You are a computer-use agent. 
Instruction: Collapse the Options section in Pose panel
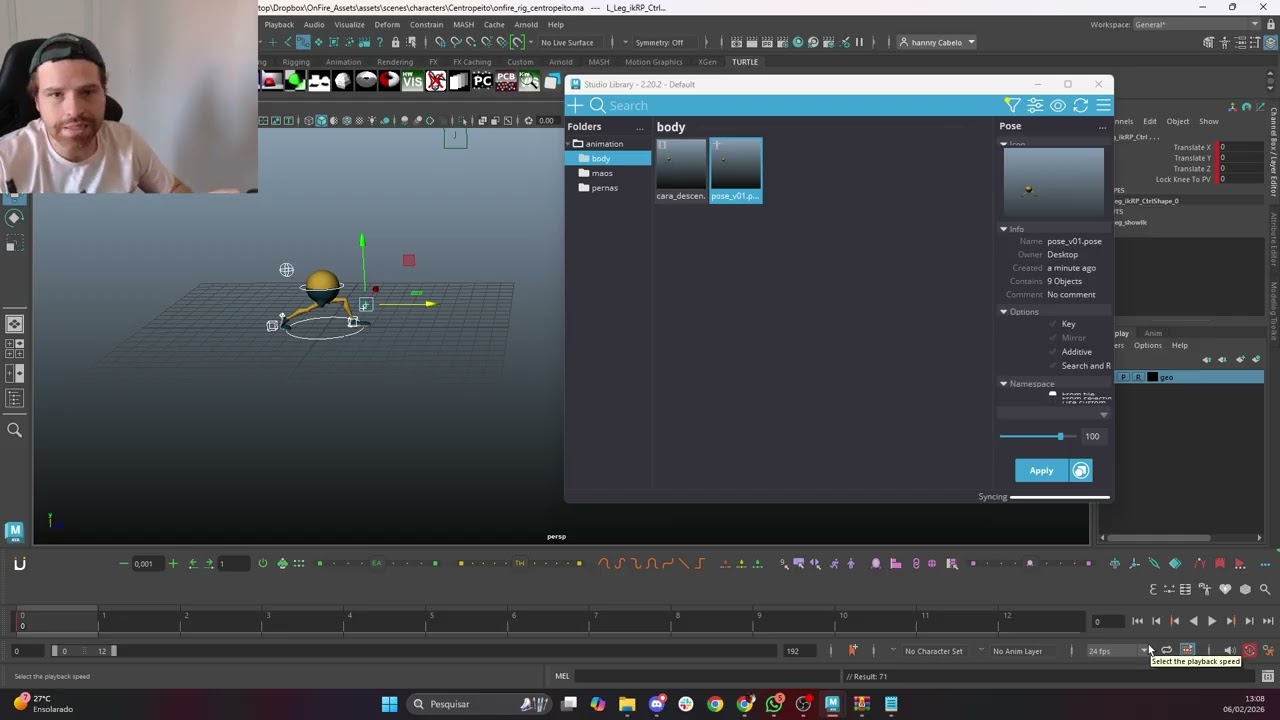pos(1004,312)
